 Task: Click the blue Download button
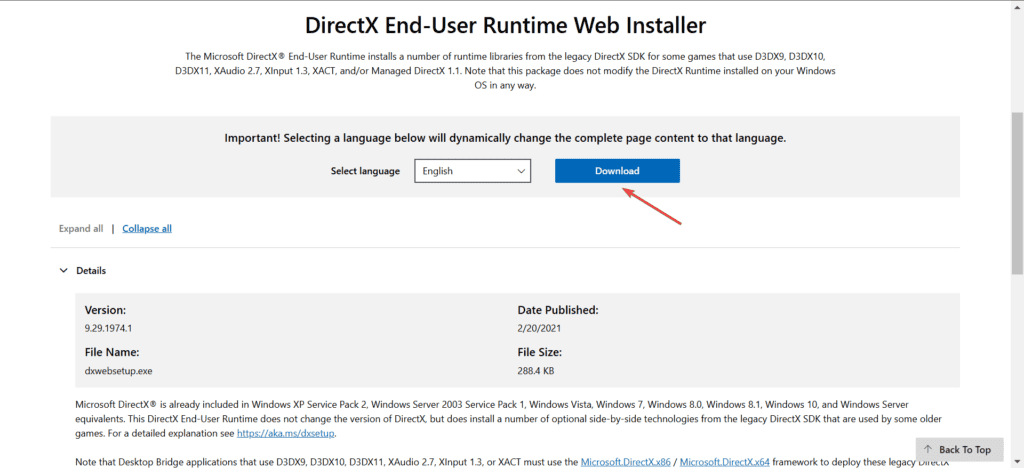pyautogui.click(x=617, y=171)
